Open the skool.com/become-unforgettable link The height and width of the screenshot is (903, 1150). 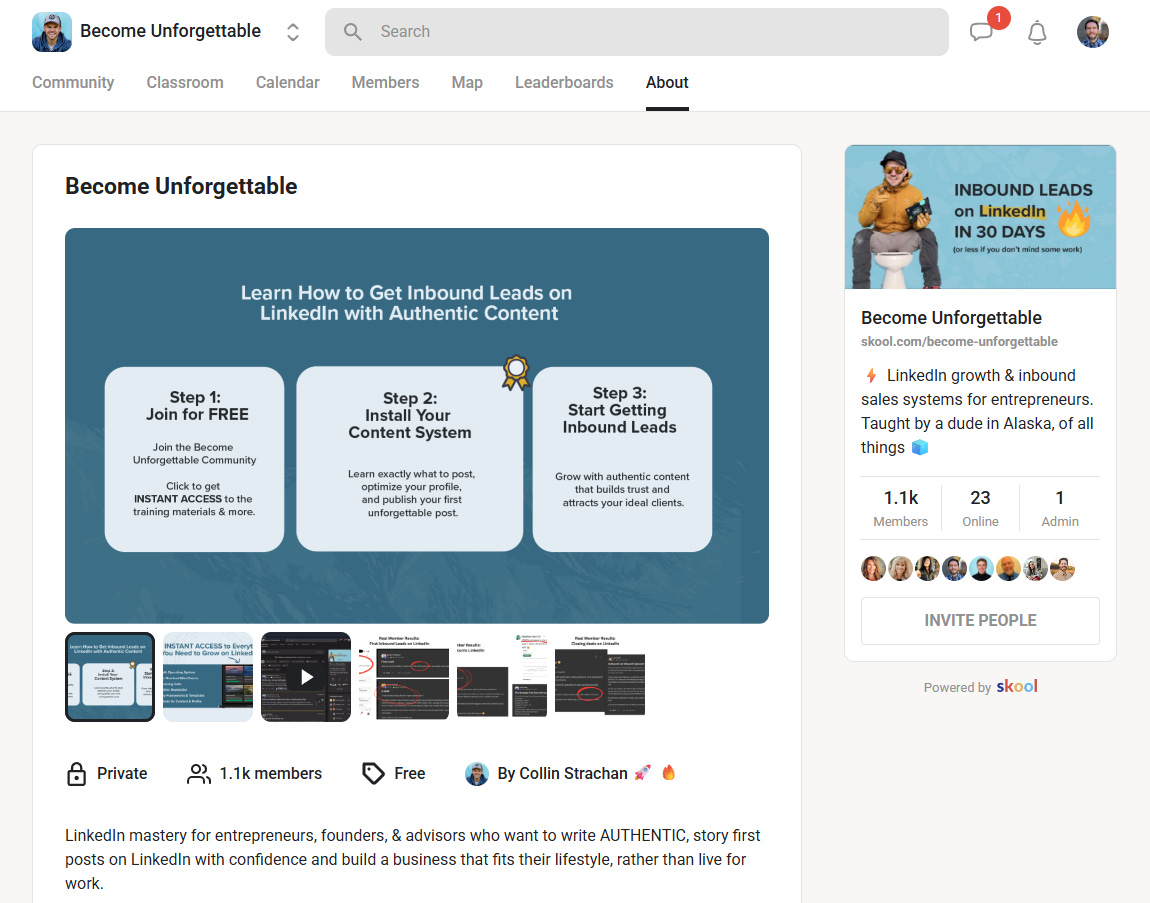coord(959,342)
